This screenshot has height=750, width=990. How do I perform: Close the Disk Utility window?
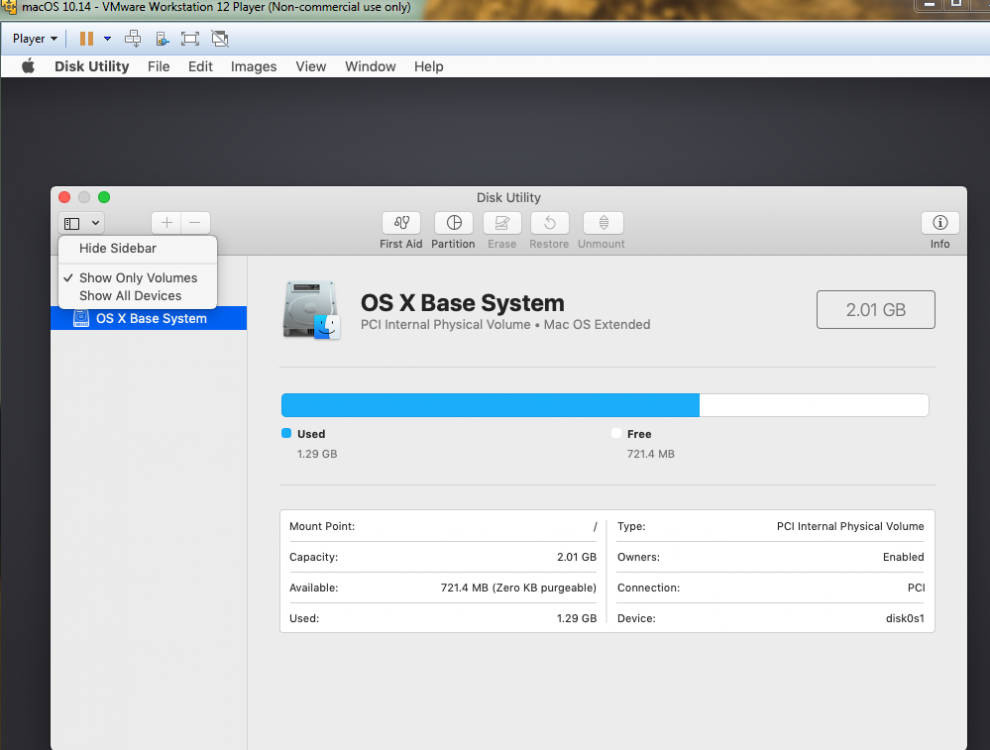(64, 197)
